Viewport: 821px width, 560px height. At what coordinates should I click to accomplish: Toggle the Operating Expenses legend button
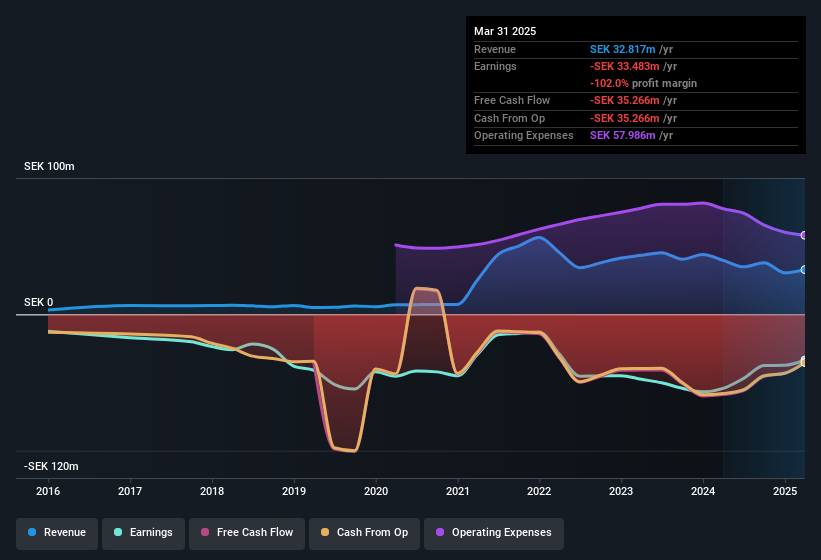(494, 533)
